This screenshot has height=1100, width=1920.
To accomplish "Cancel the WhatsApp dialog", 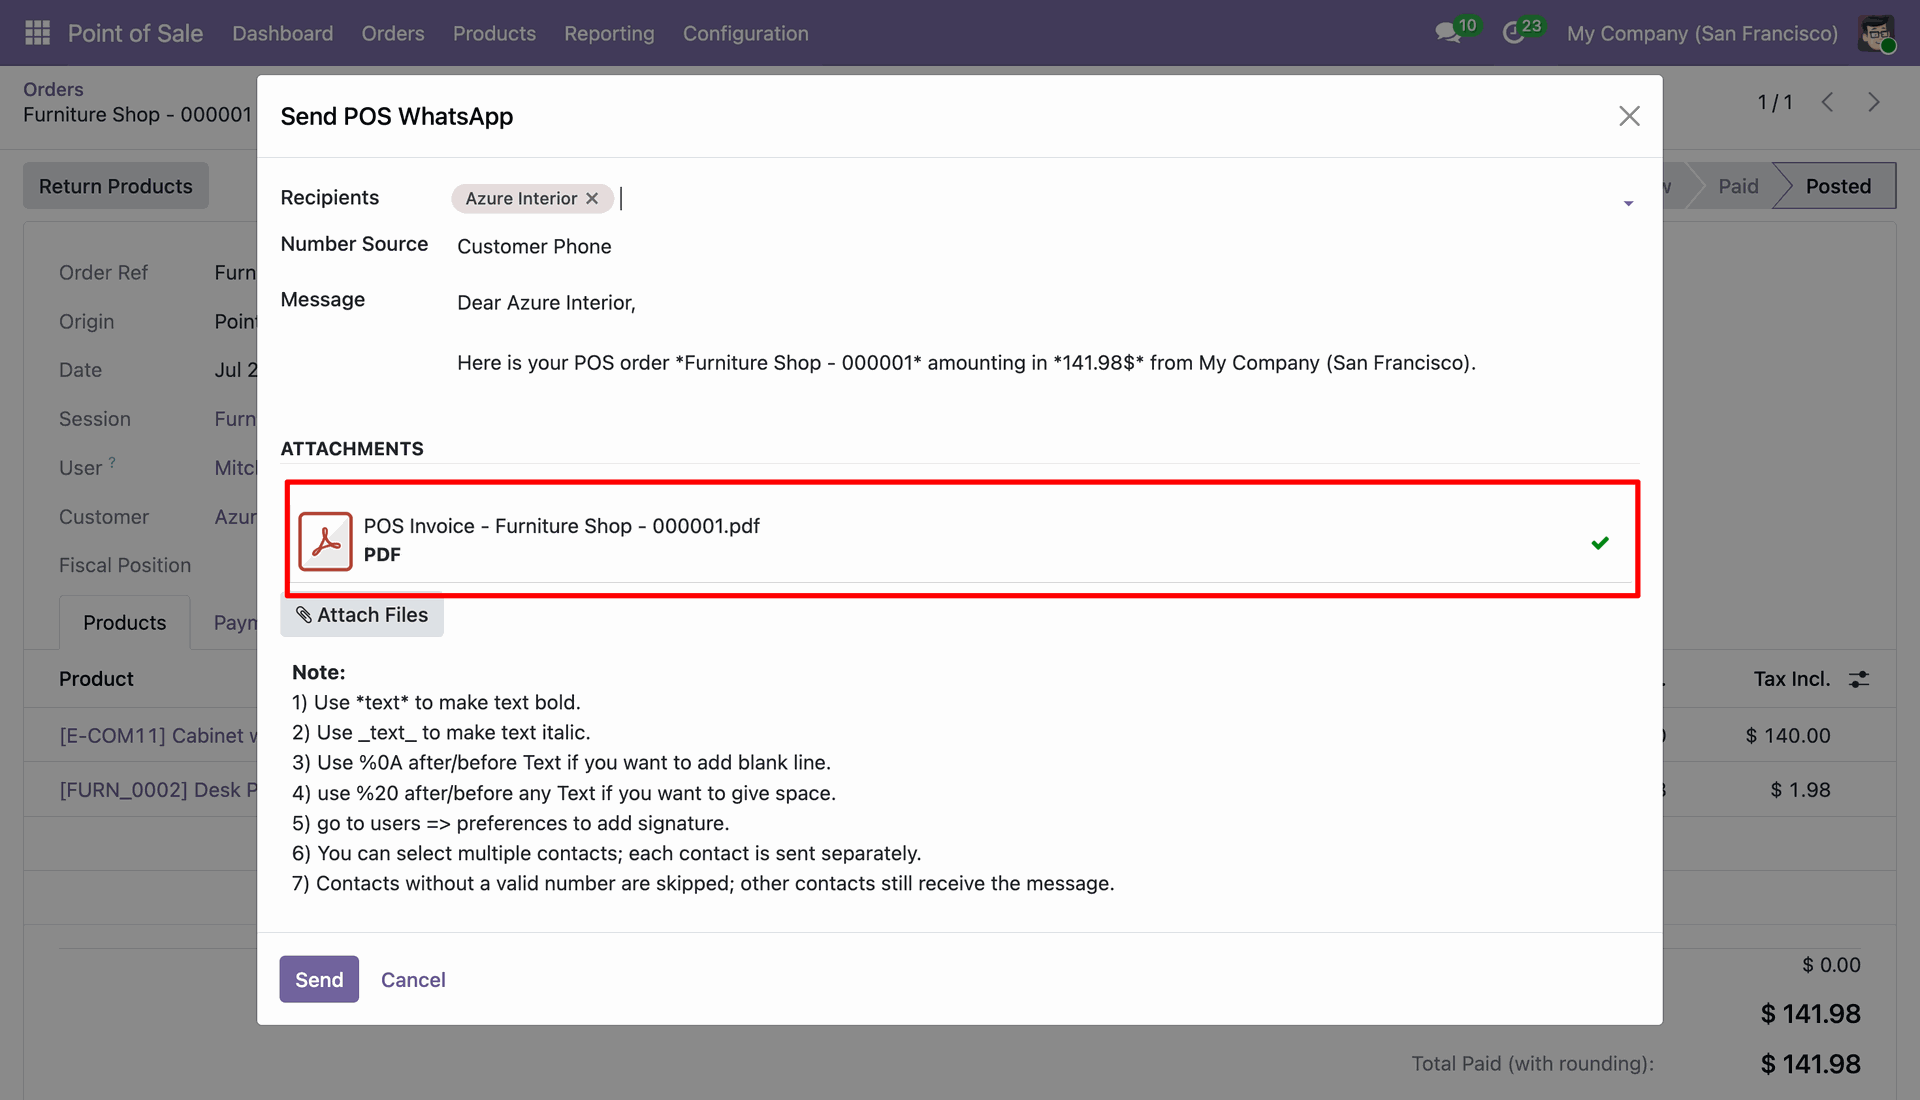I will (413, 980).
